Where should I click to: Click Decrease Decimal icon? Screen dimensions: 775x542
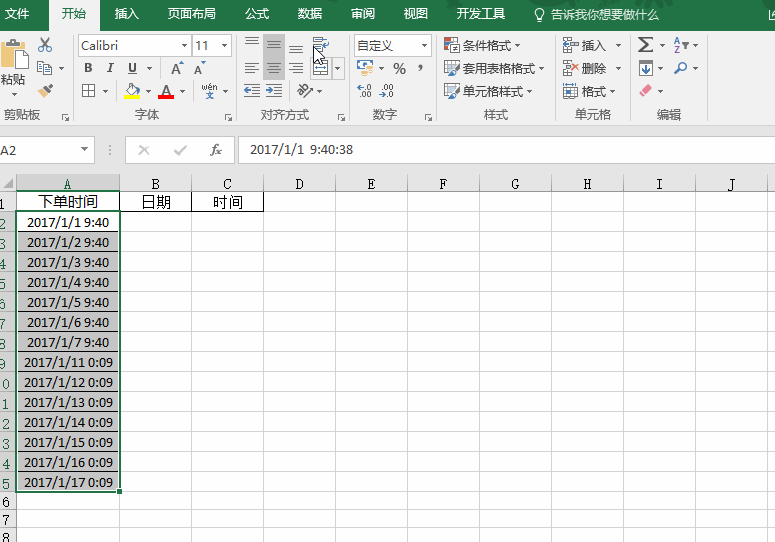[387, 91]
